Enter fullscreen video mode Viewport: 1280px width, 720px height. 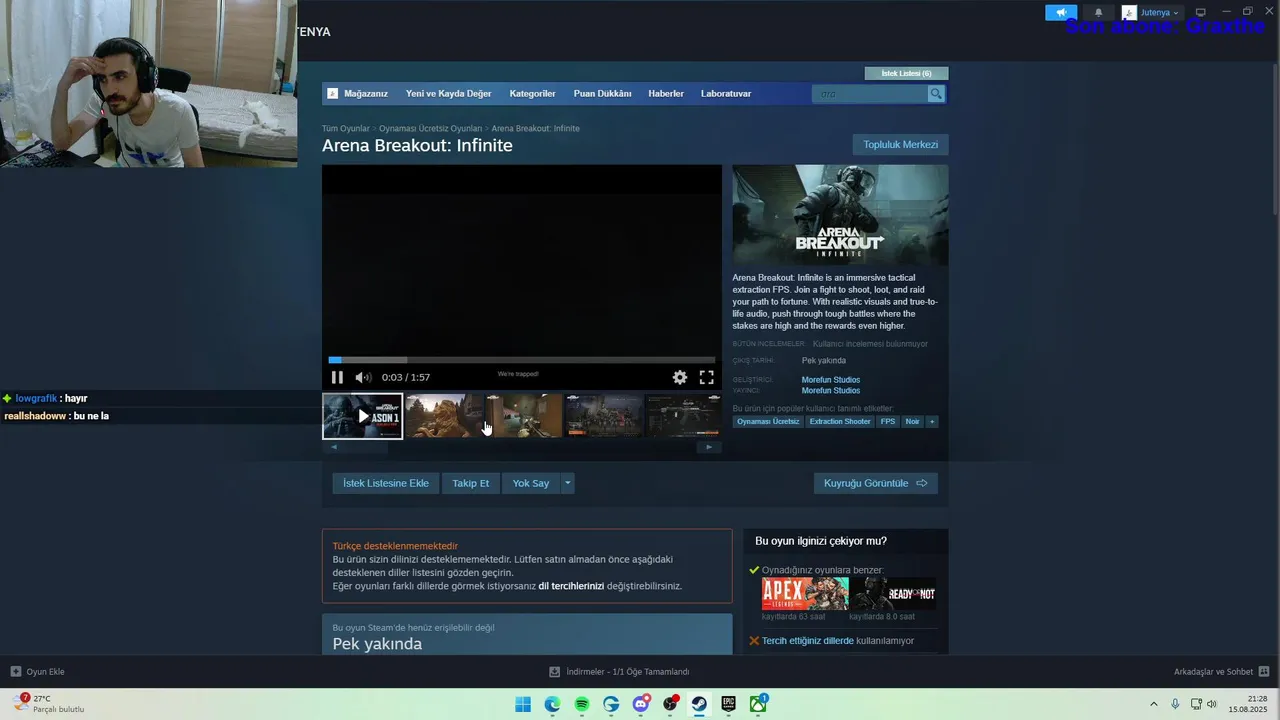click(706, 377)
